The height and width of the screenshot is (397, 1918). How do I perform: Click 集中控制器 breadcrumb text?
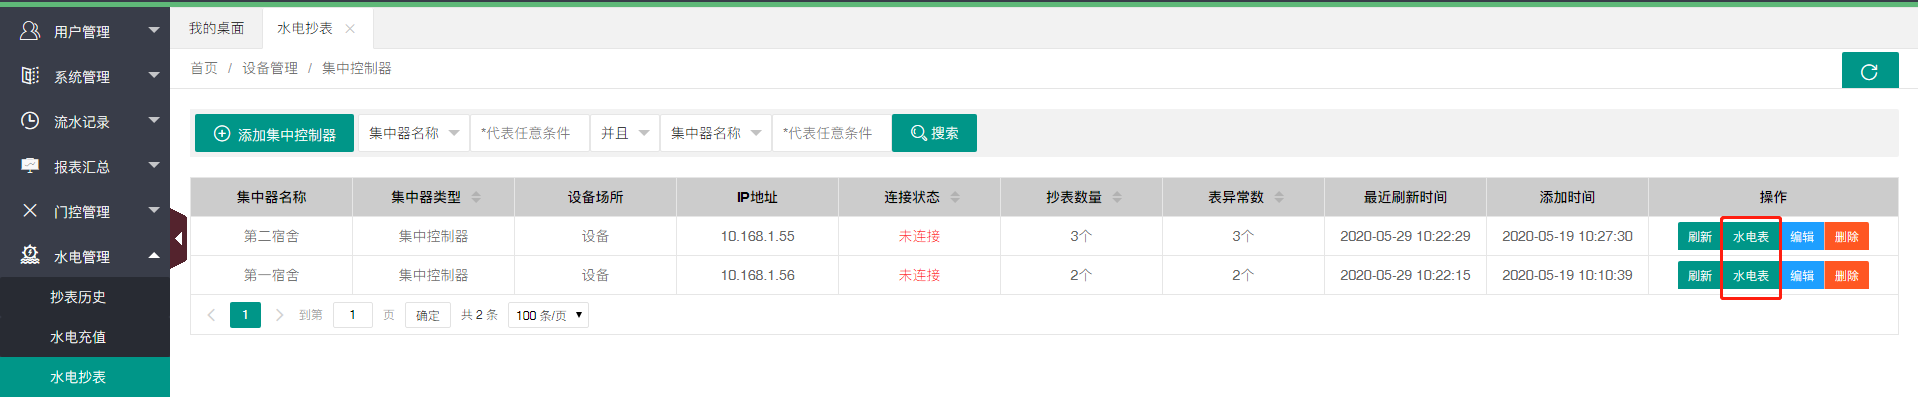357,68
